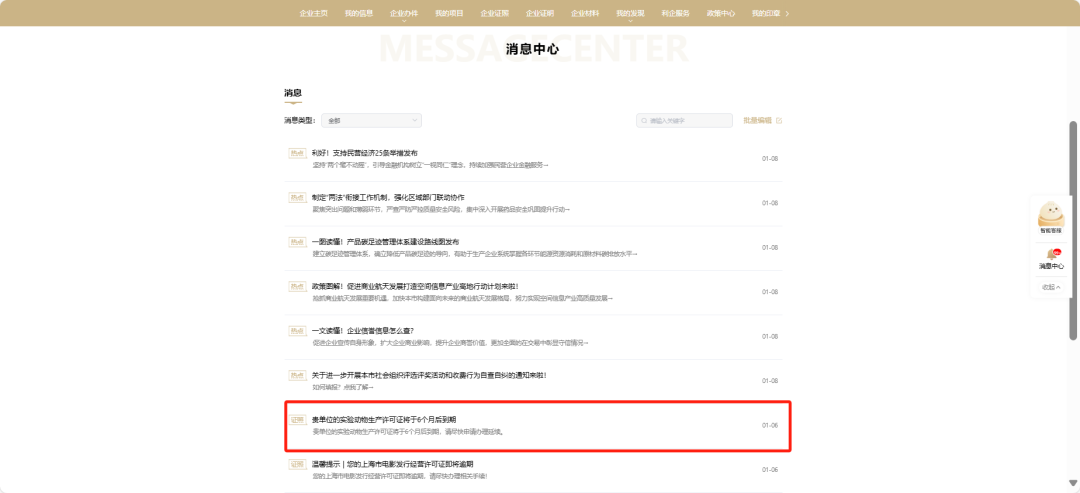Click date 01-06 on 电影发行经营许可证 row
This screenshot has width=1080, height=493.
(x=769, y=470)
